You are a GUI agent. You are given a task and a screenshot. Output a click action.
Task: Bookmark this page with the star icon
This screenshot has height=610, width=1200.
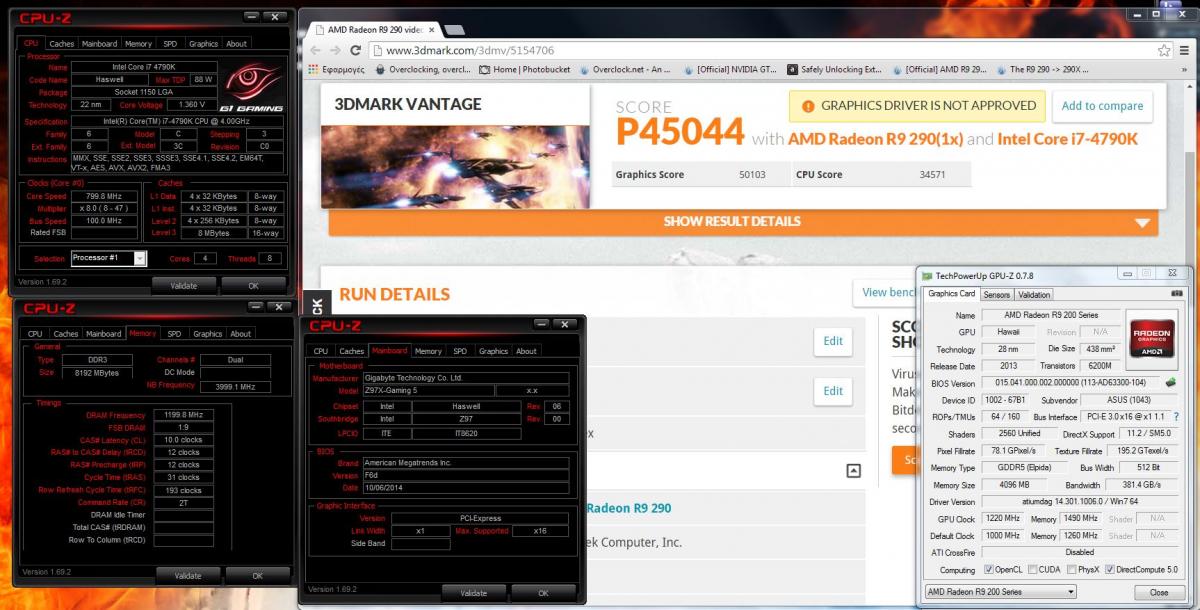(x=1164, y=50)
